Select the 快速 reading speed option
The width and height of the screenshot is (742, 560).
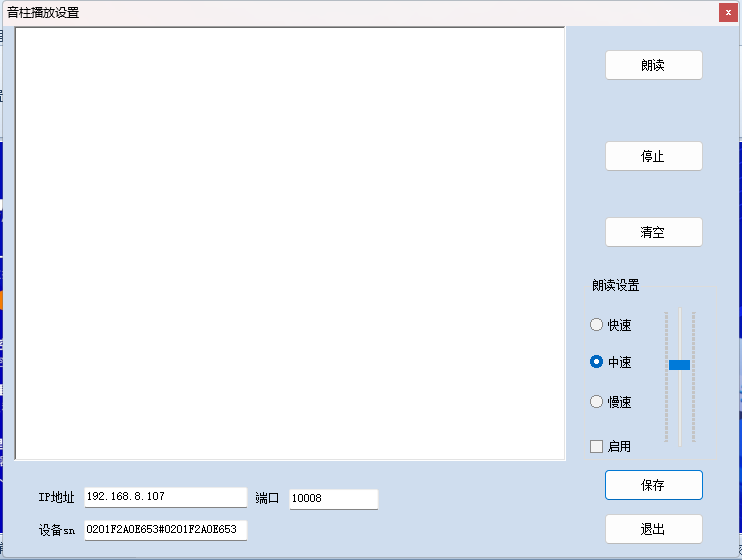tap(597, 325)
